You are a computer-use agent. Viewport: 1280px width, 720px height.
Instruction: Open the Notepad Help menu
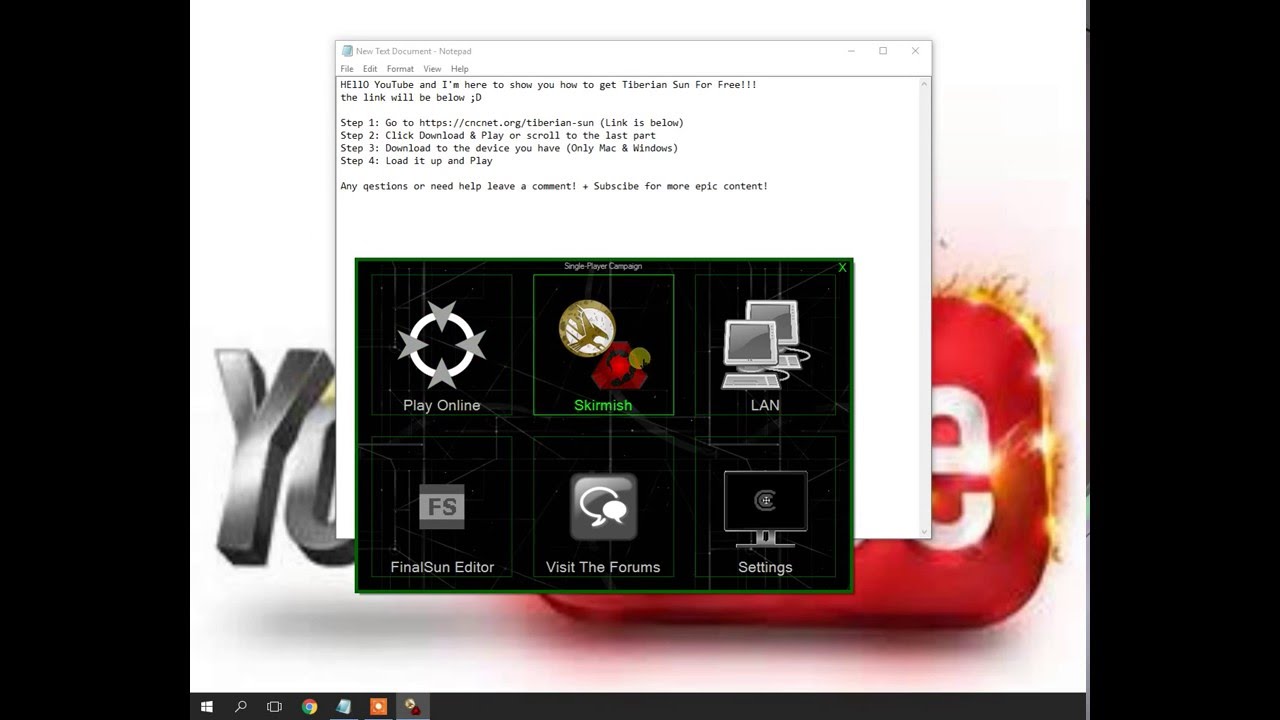(460, 69)
